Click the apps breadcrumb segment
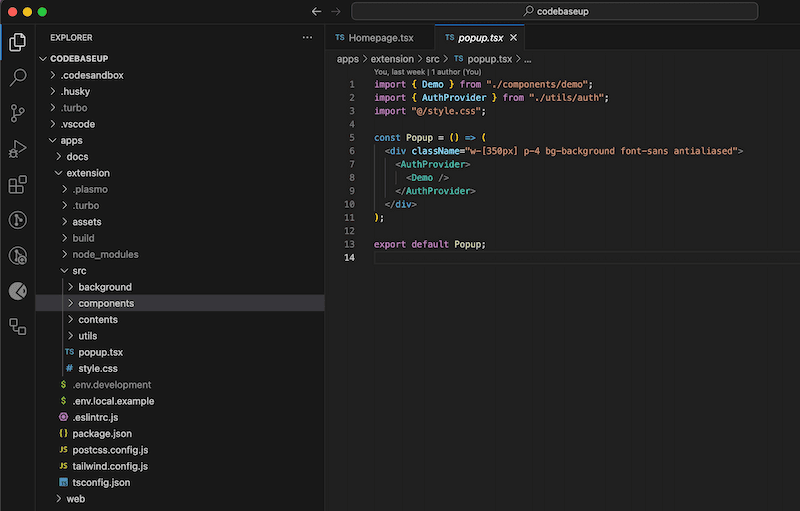Image resolution: width=800 pixels, height=511 pixels. pyautogui.click(x=347, y=59)
